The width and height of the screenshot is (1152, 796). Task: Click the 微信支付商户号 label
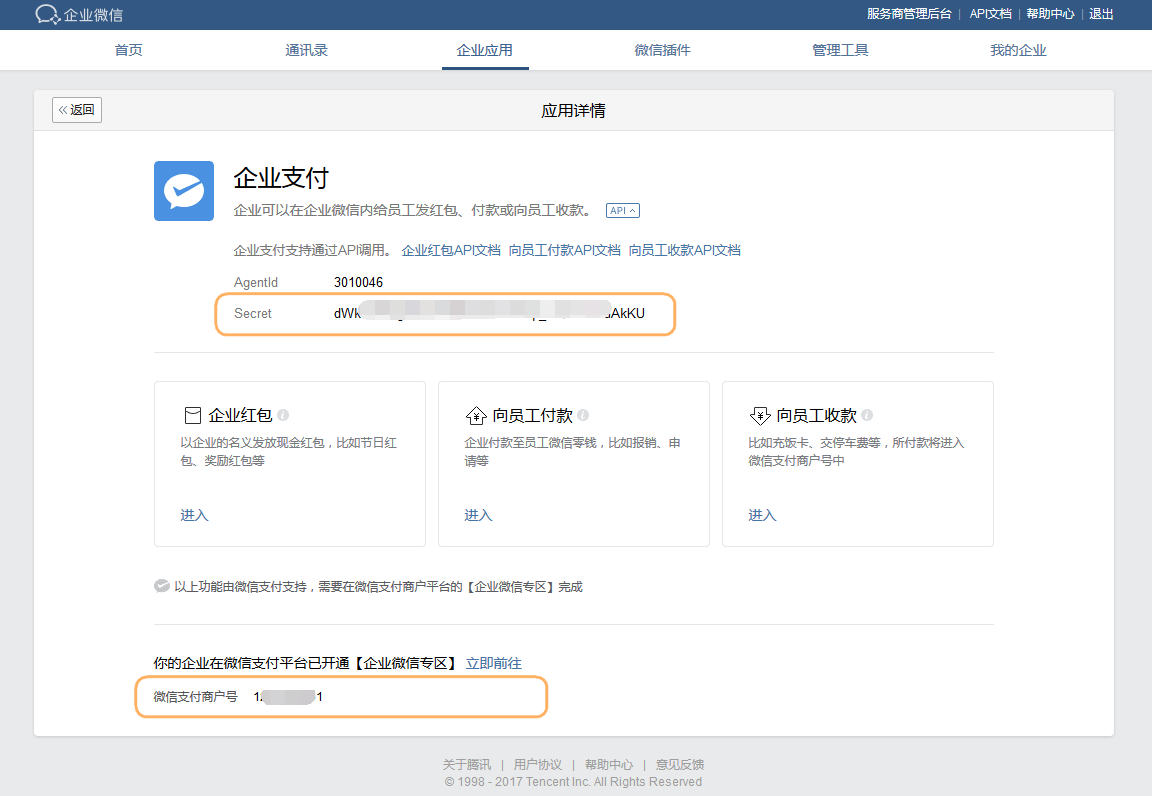pyautogui.click(x=195, y=697)
